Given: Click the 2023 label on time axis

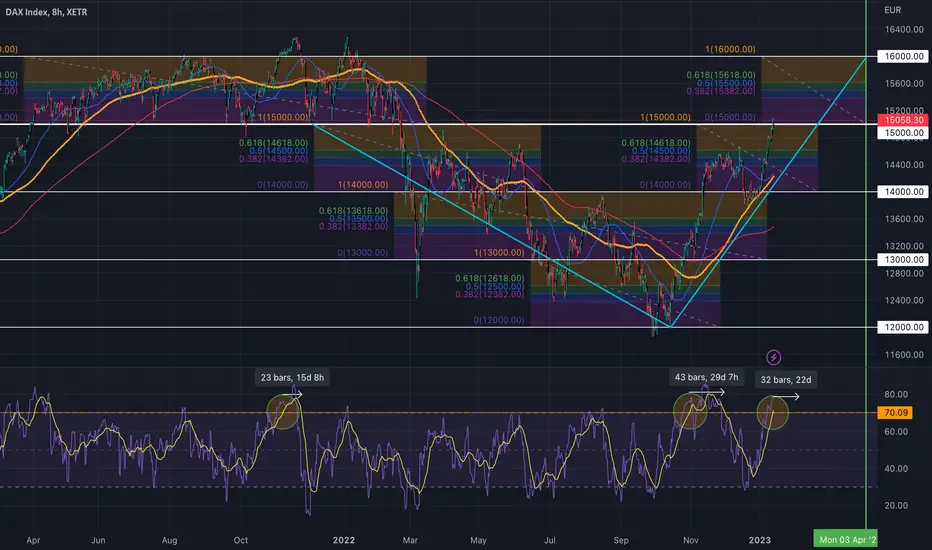Looking at the screenshot, I should [x=760, y=540].
